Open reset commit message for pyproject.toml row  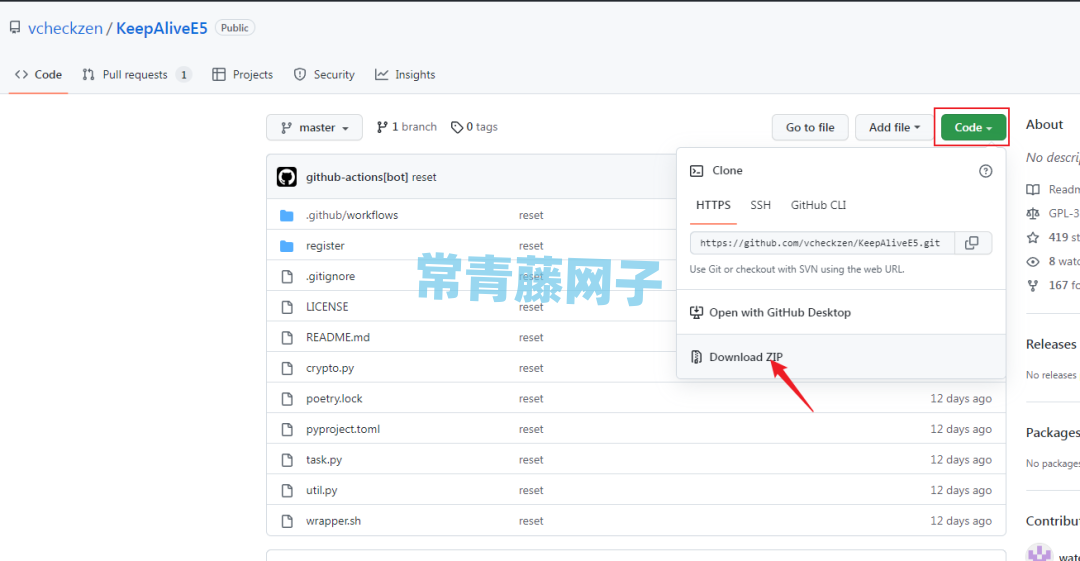tap(531, 429)
